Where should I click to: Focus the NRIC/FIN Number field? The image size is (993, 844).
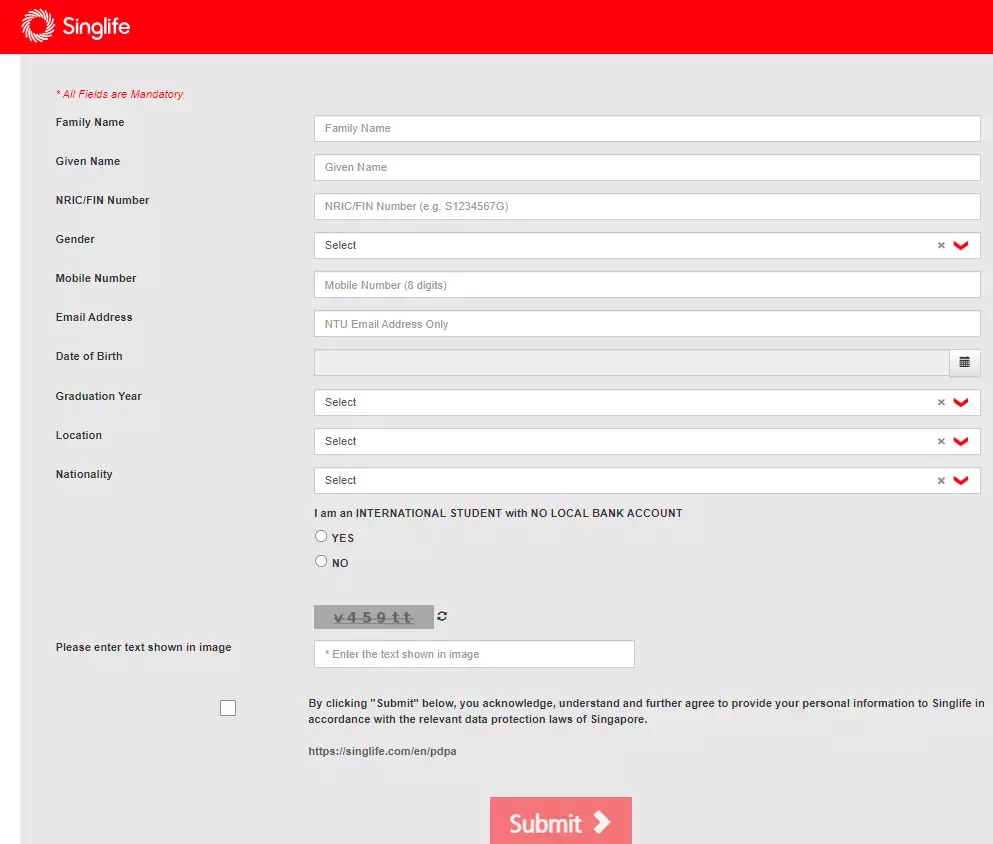point(647,206)
